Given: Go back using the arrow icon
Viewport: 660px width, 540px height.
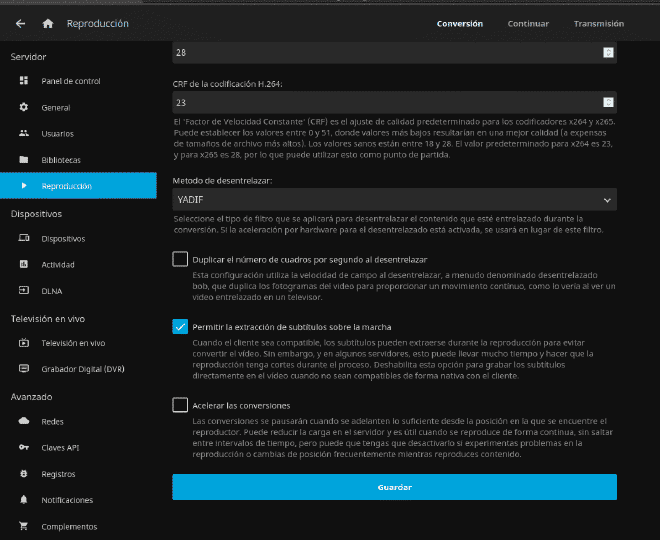Looking at the screenshot, I should pos(20,24).
